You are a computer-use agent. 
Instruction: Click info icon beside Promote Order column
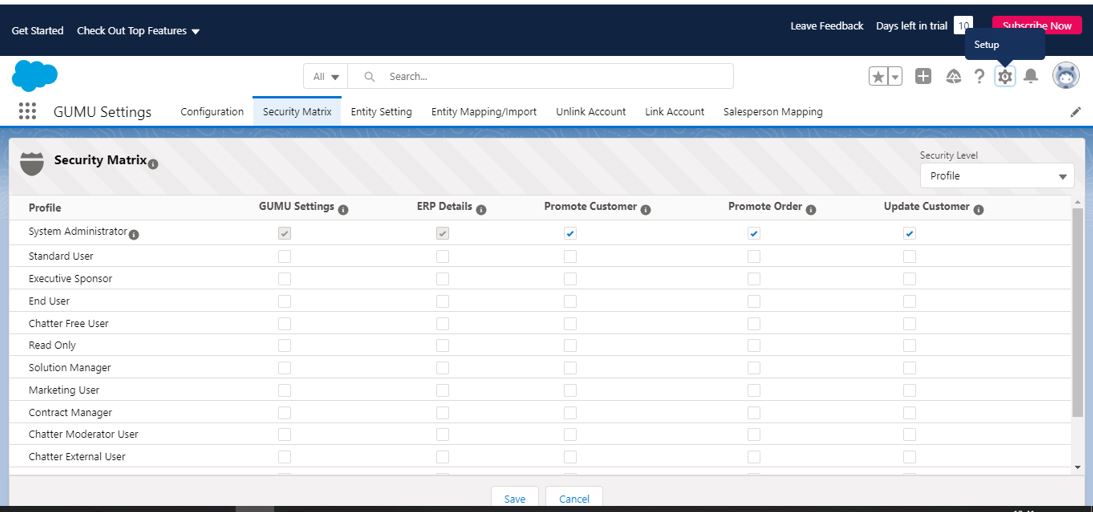tap(811, 210)
